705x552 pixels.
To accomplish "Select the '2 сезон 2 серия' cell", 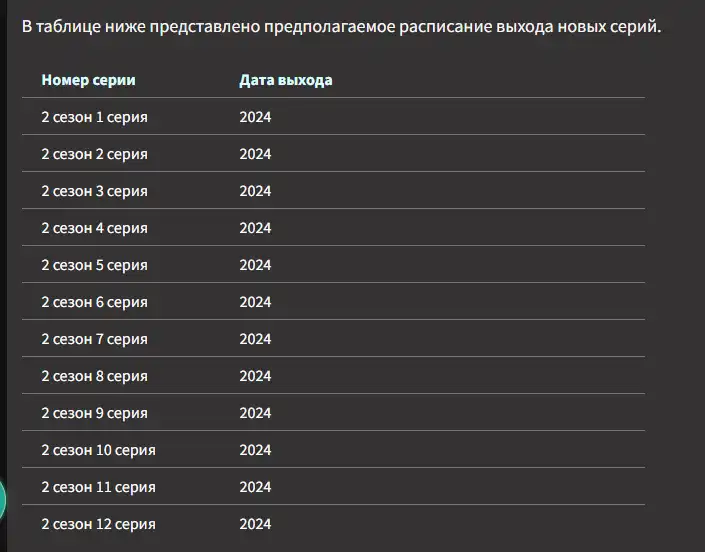I will pyautogui.click(x=94, y=154).
